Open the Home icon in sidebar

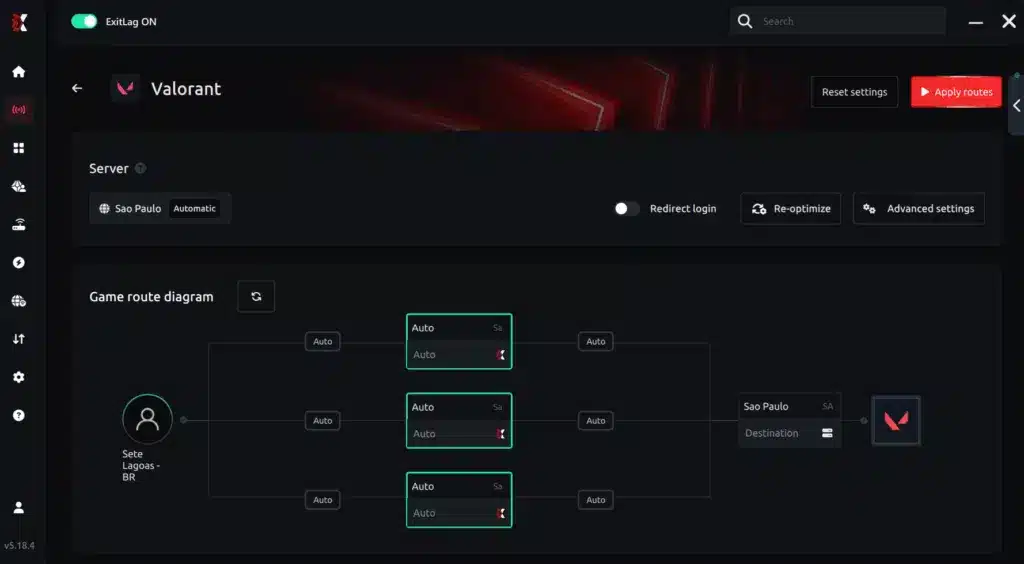[19, 72]
